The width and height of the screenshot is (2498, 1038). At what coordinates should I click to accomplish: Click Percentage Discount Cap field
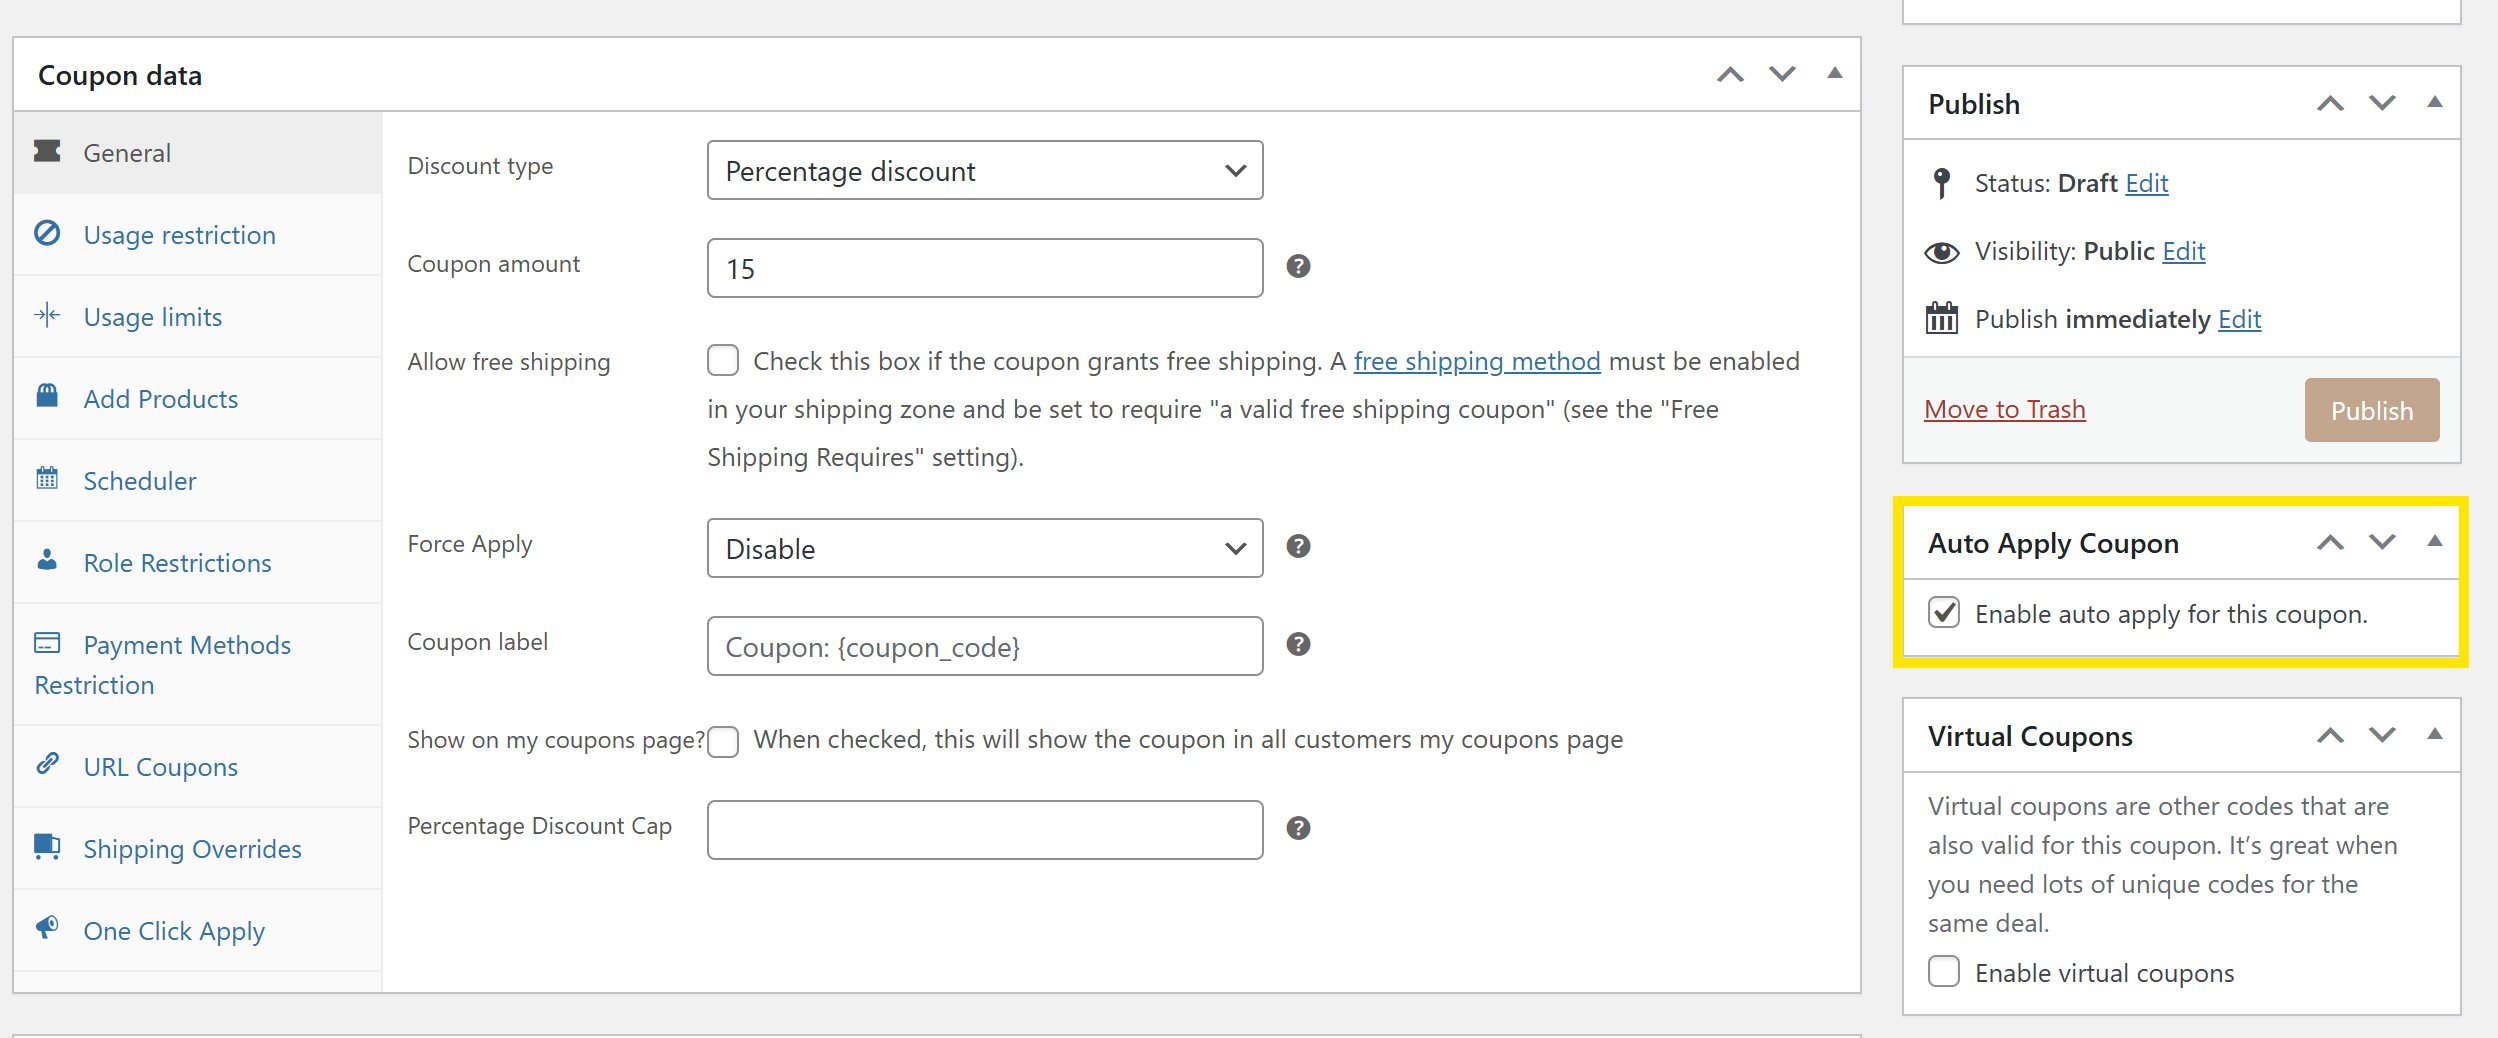point(985,830)
